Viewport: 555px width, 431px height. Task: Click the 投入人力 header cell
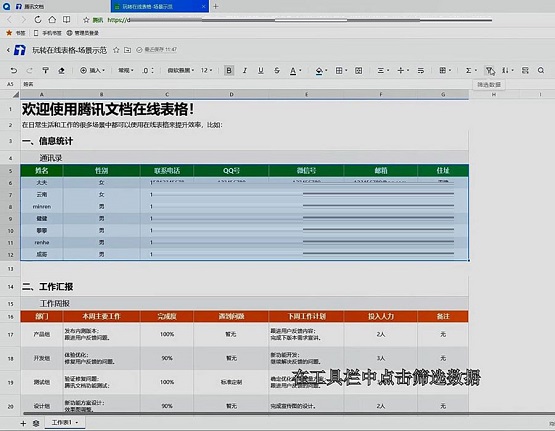pos(381,316)
